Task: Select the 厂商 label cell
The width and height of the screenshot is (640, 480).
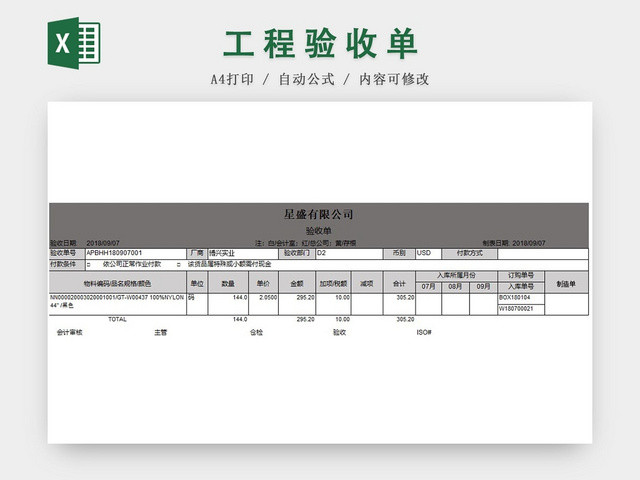Action: point(197,253)
